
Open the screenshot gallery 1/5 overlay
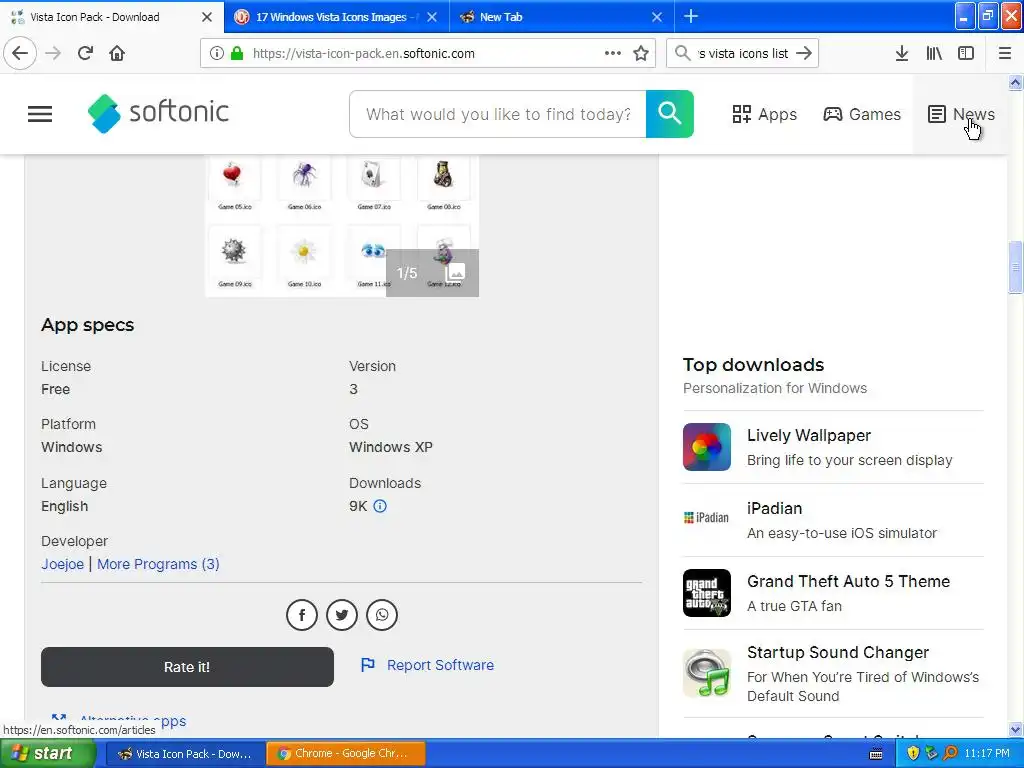pos(432,273)
